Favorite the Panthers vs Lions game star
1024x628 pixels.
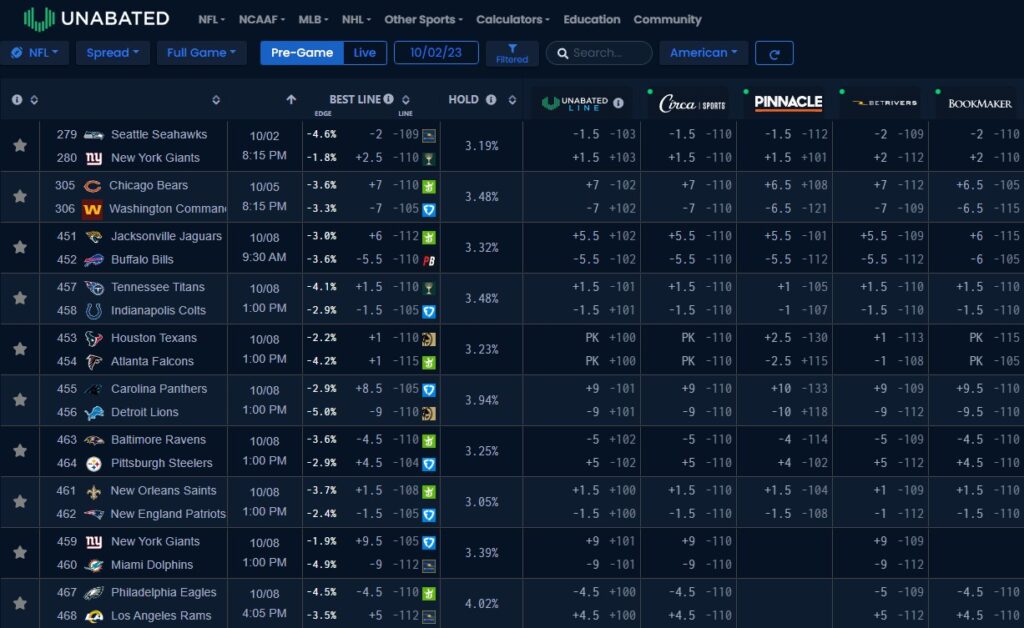(x=20, y=400)
